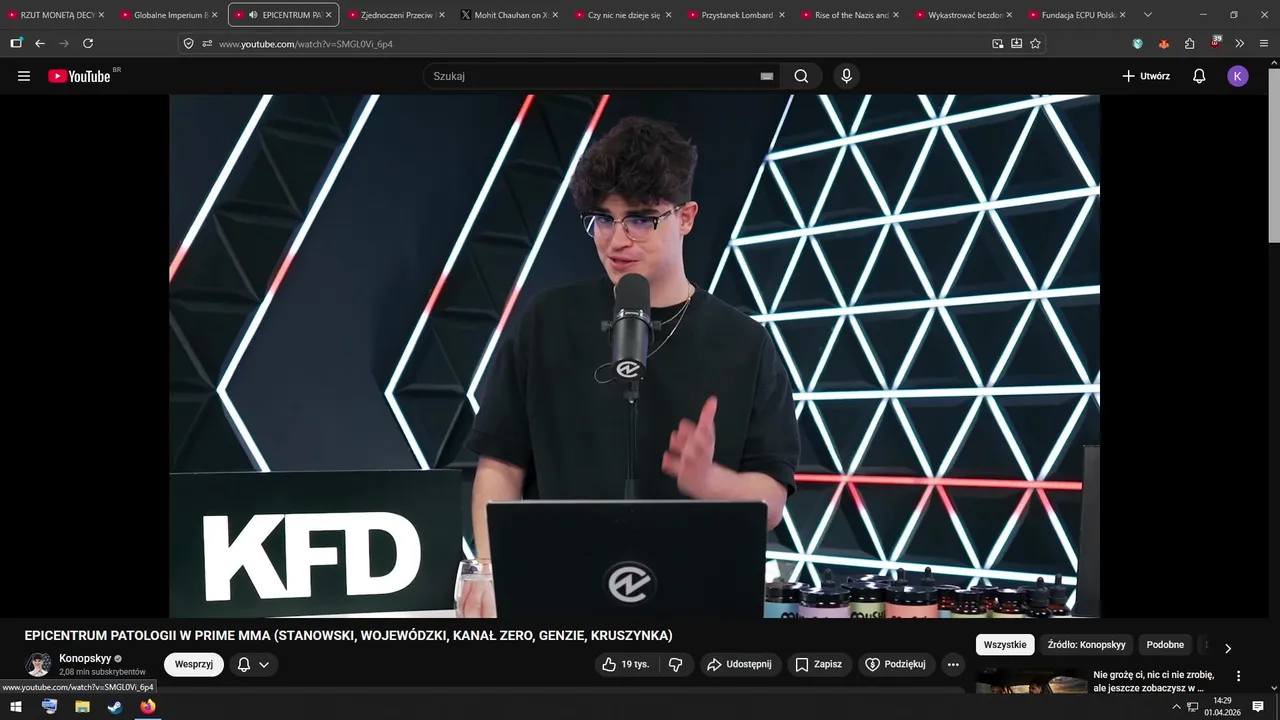Switch to the Przystanek Lombard tab
Viewport: 1280px width, 720px height.
pos(737,15)
